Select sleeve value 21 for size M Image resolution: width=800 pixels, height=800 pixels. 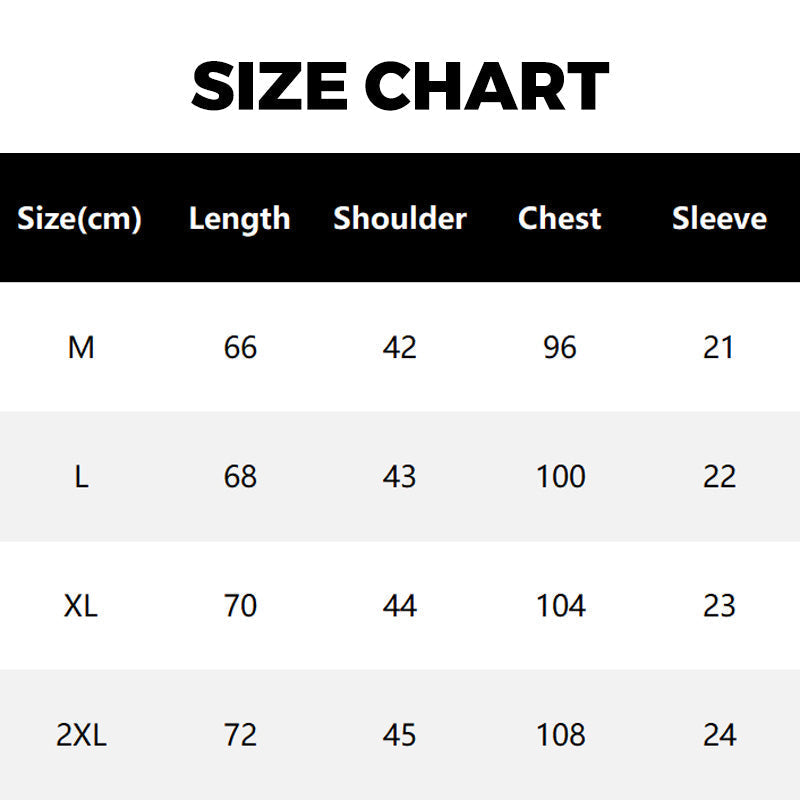(x=719, y=347)
